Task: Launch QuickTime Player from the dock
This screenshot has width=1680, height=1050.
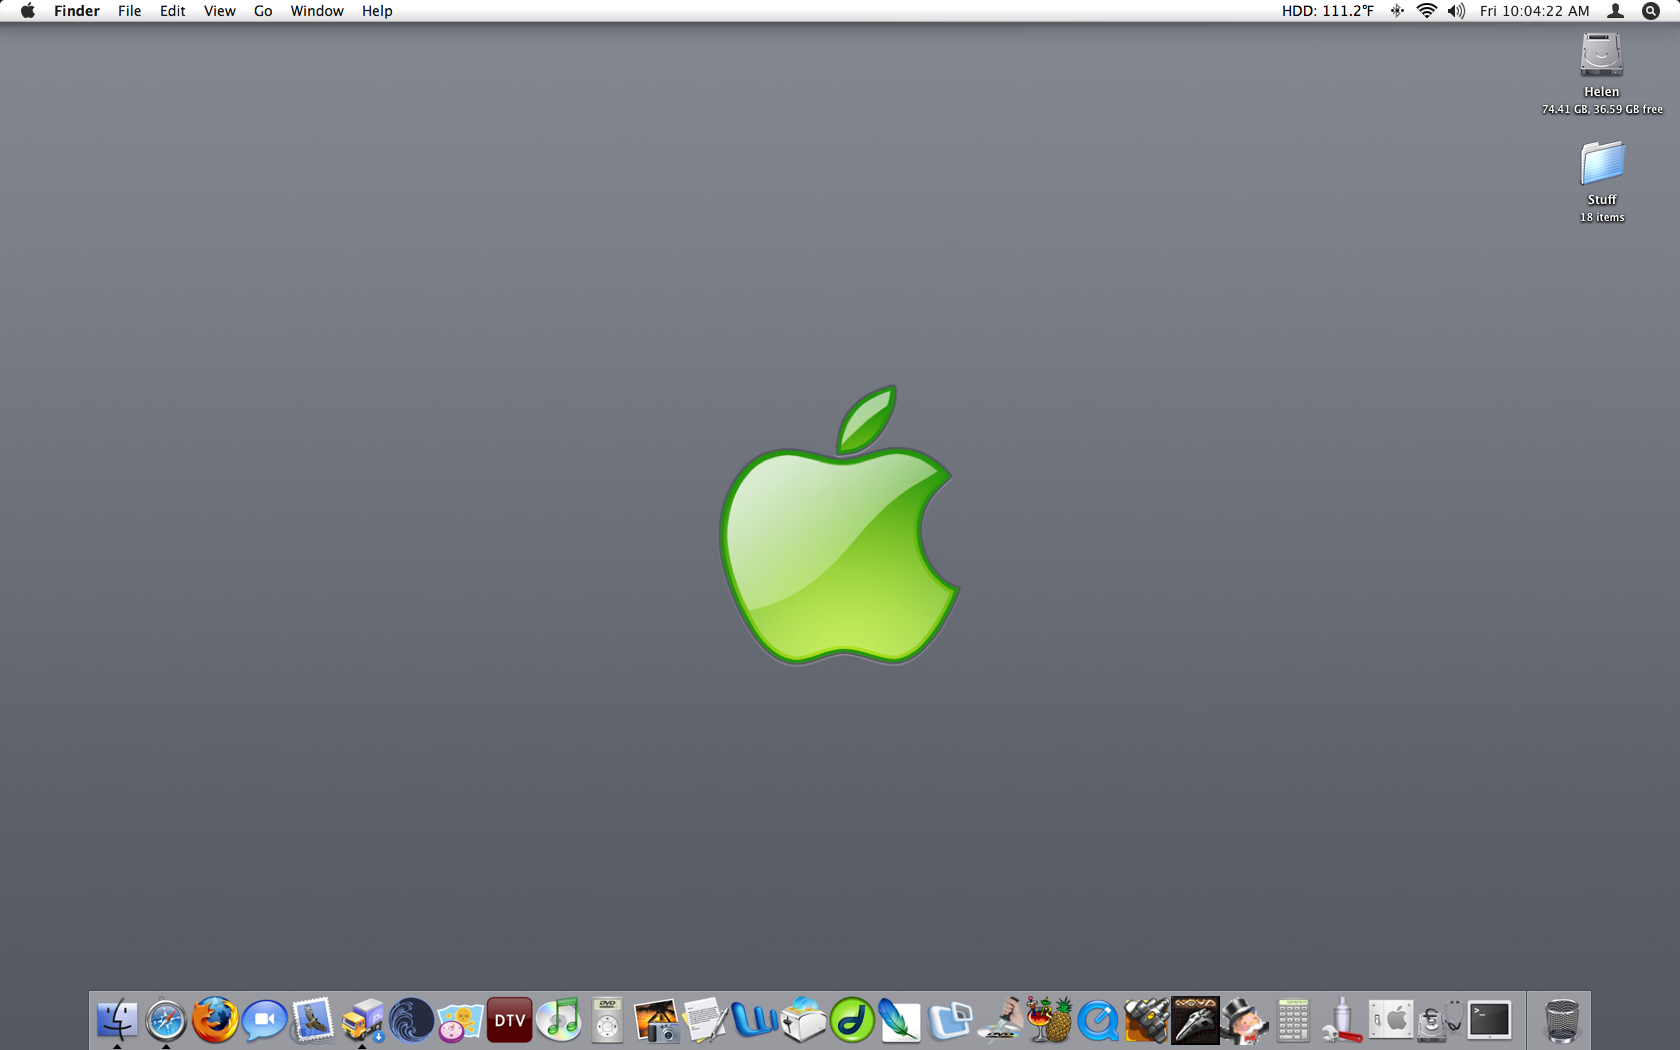Action: tap(1097, 1020)
